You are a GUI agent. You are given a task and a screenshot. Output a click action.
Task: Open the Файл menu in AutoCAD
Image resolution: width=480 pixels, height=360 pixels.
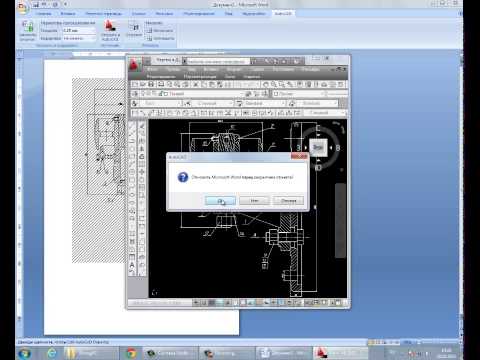point(152,69)
